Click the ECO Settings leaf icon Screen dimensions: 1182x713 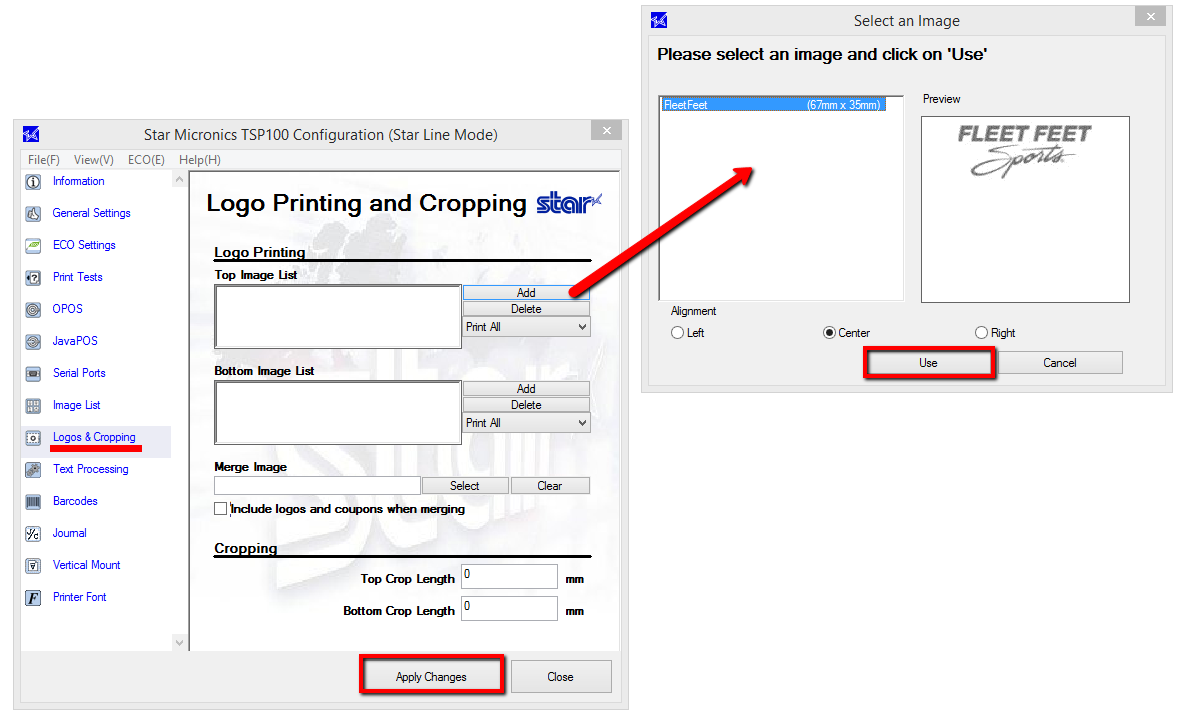33,246
